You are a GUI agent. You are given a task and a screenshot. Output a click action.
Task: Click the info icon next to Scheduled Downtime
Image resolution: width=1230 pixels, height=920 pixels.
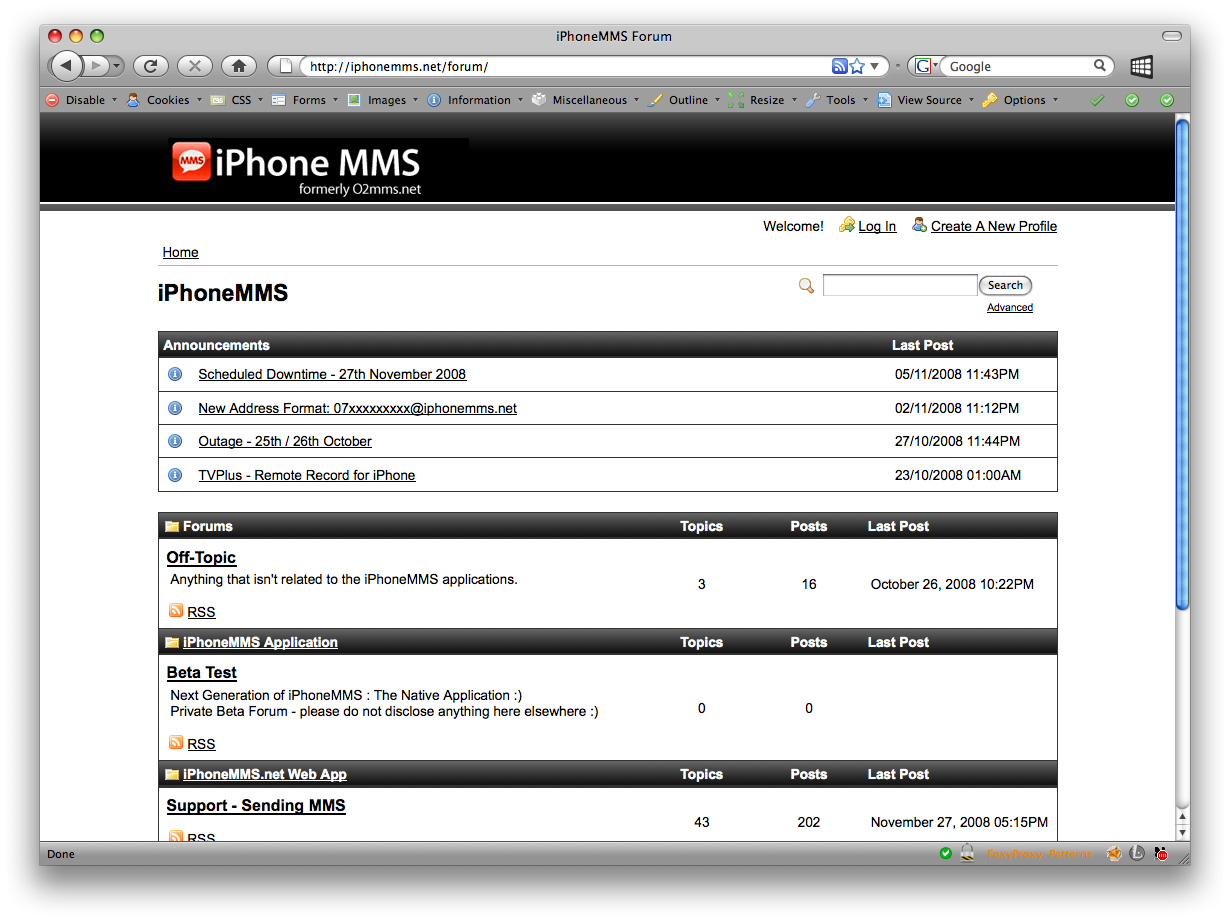click(x=175, y=374)
